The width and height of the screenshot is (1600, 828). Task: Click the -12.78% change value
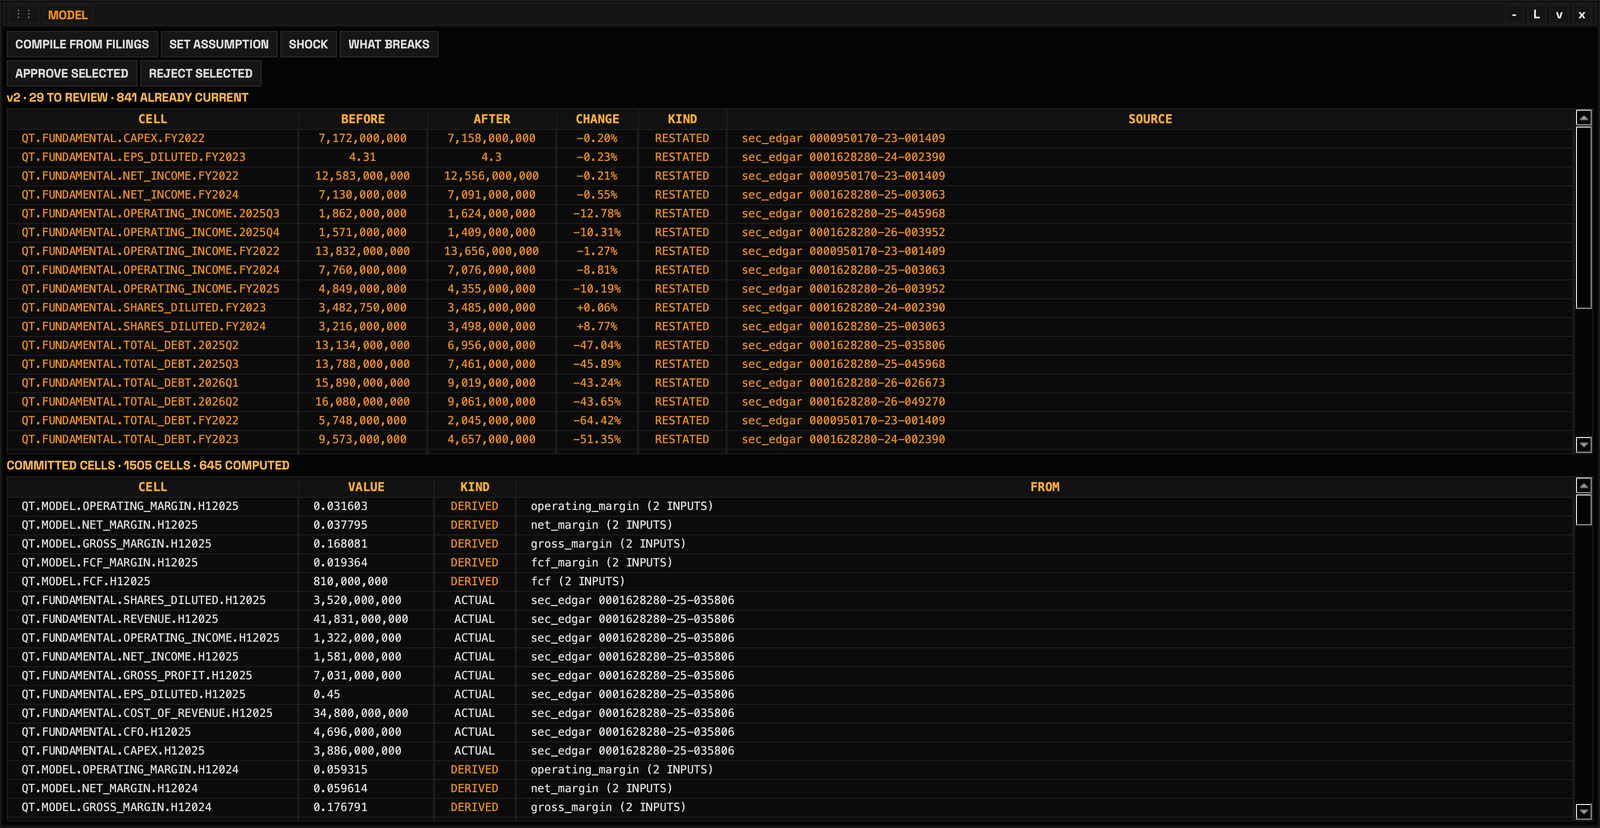click(x=597, y=214)
